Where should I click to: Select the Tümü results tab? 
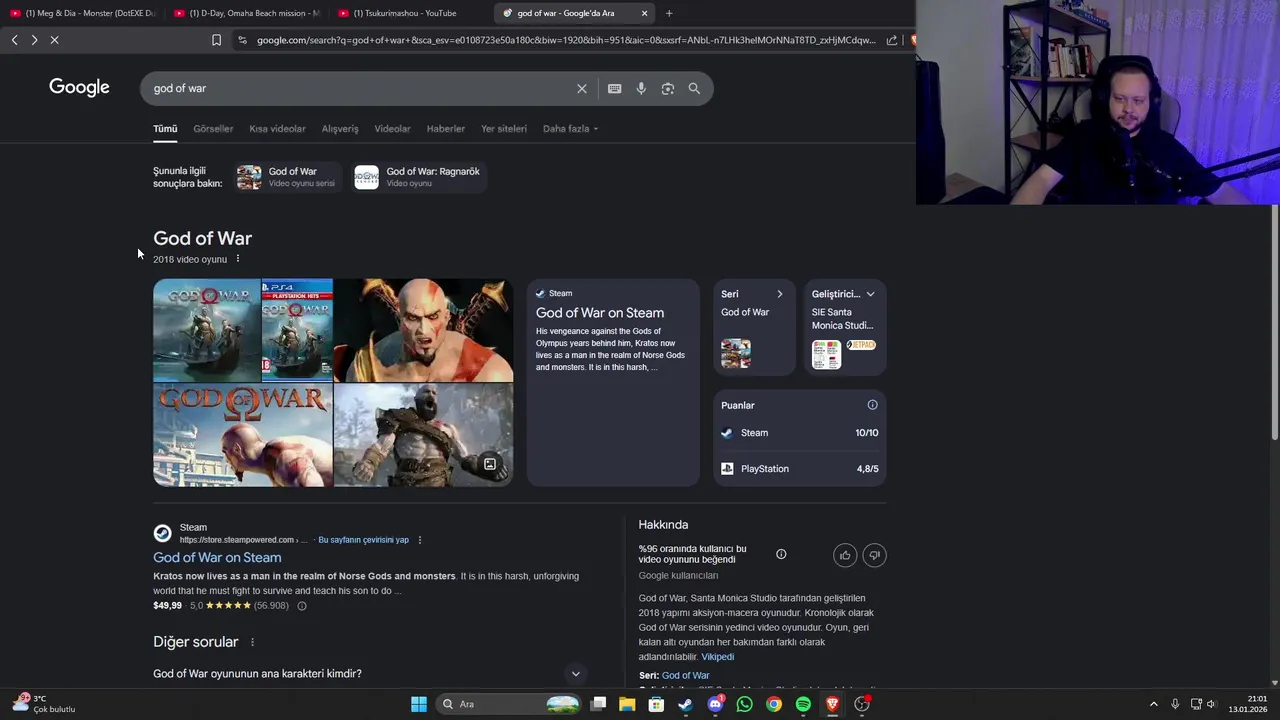[x=165, y=129]
